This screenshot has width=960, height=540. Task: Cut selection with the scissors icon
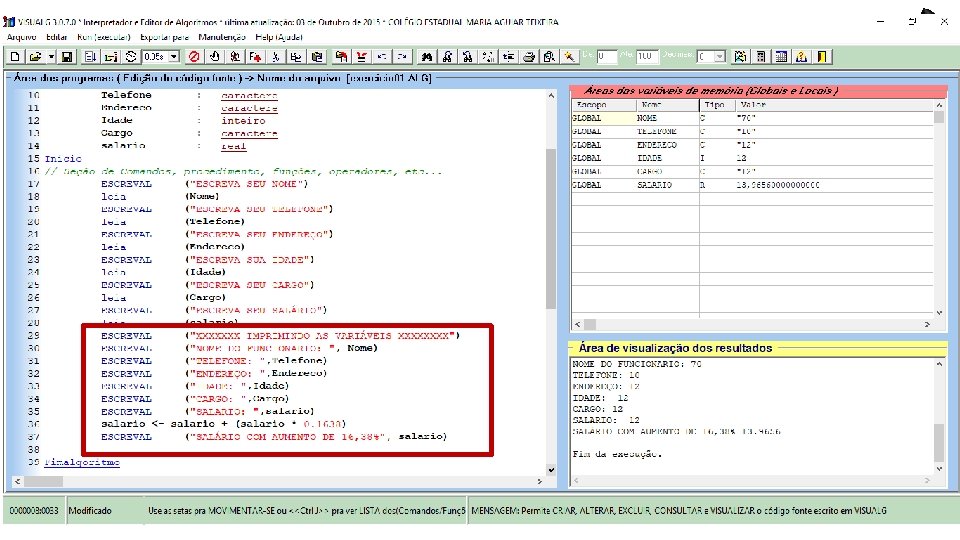[276, 56]
